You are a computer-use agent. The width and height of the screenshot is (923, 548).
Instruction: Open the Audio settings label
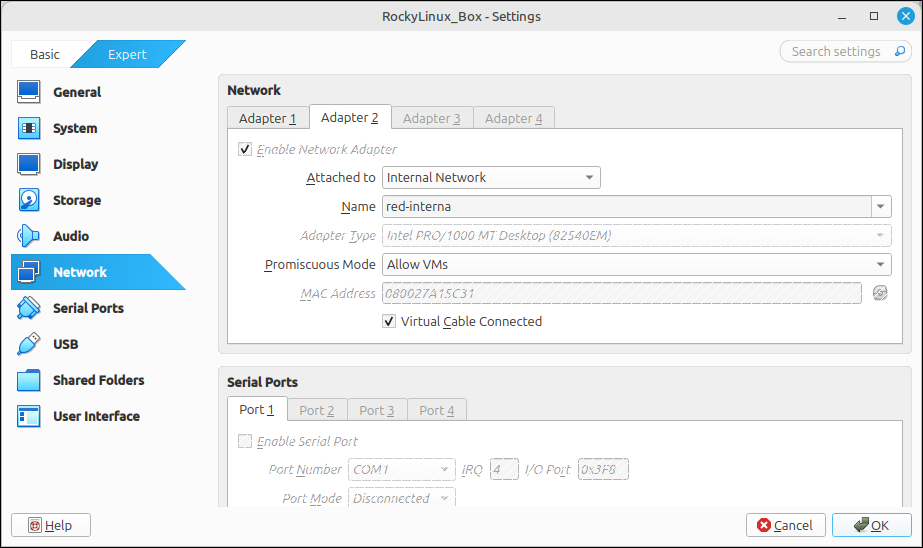pos(71,236)
